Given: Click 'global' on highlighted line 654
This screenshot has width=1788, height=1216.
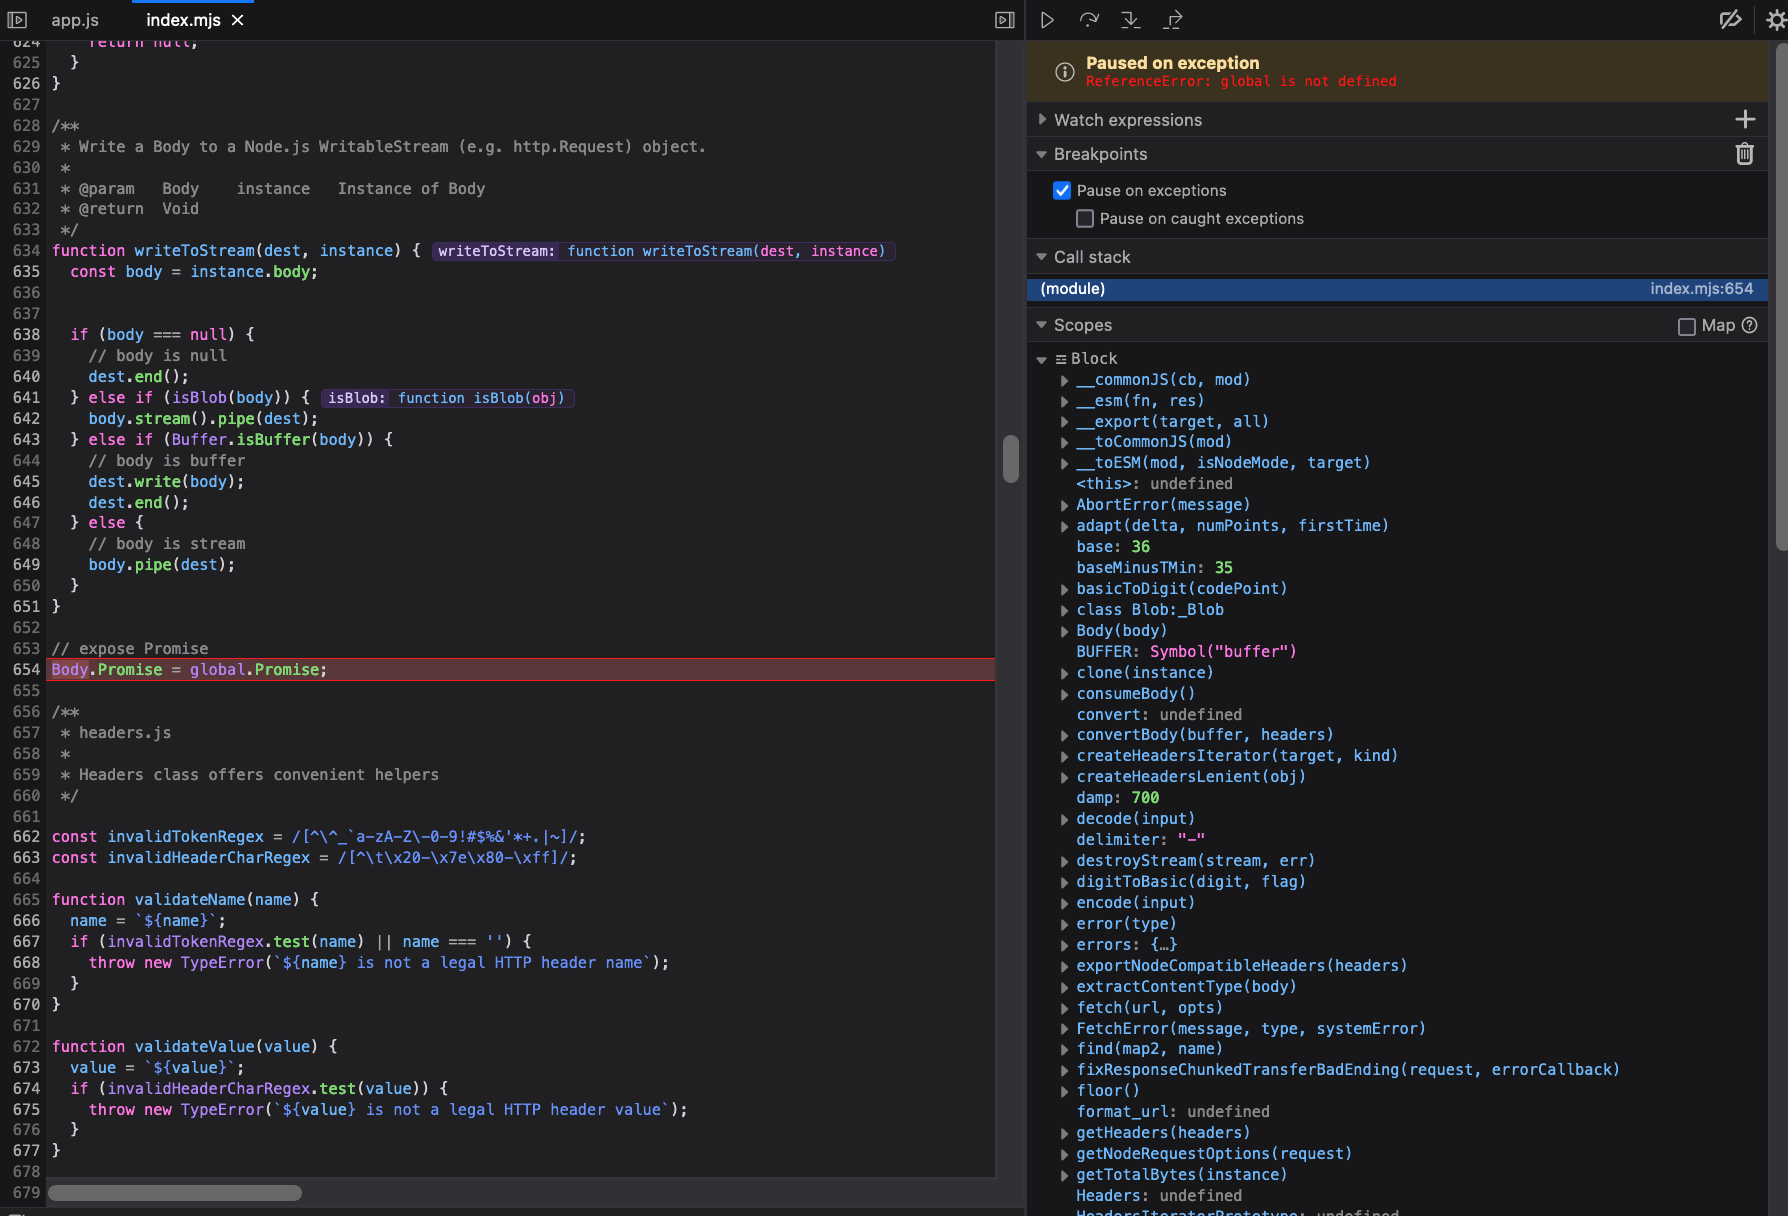Looking at the screenshot, I should click(x=217, y=670).
